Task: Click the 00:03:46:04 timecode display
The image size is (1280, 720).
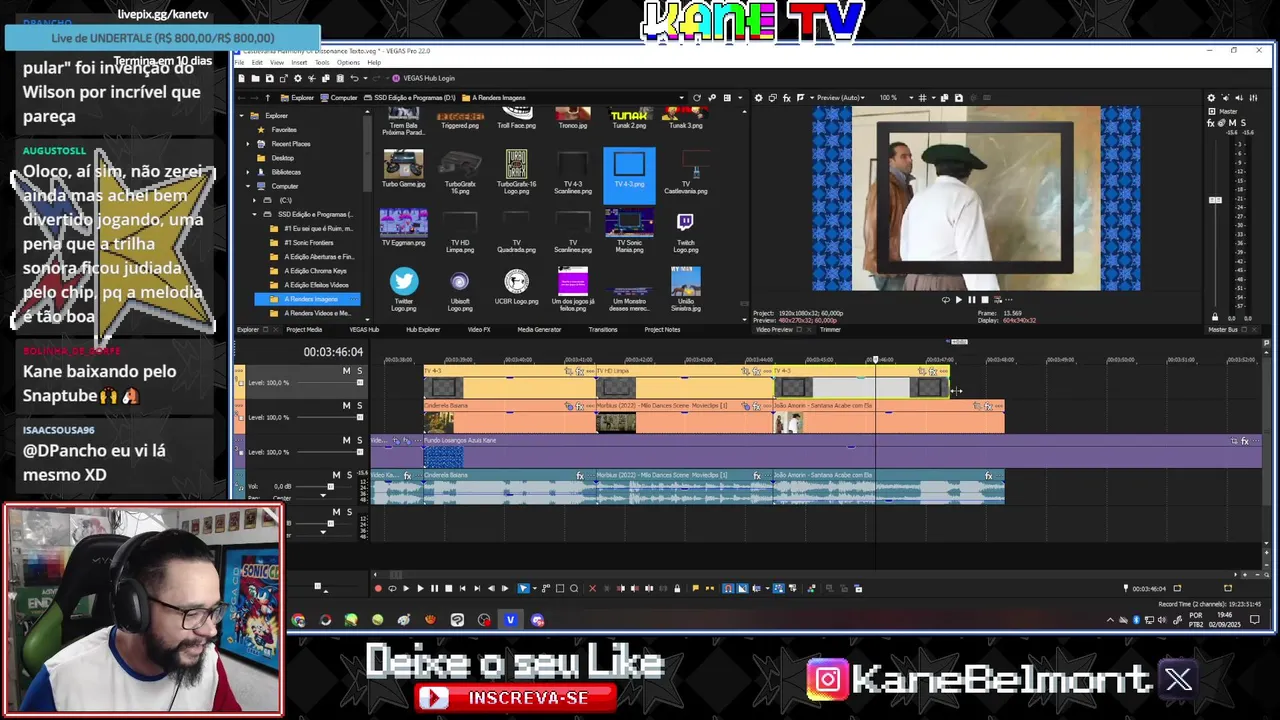Action: point(333,352)
